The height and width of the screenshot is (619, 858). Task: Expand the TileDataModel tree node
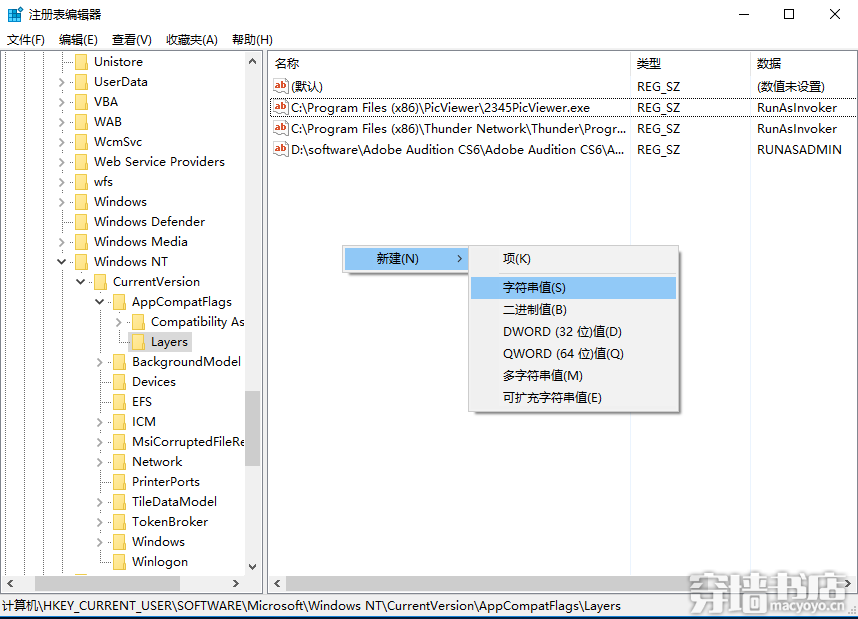click(x=100, y=502)
